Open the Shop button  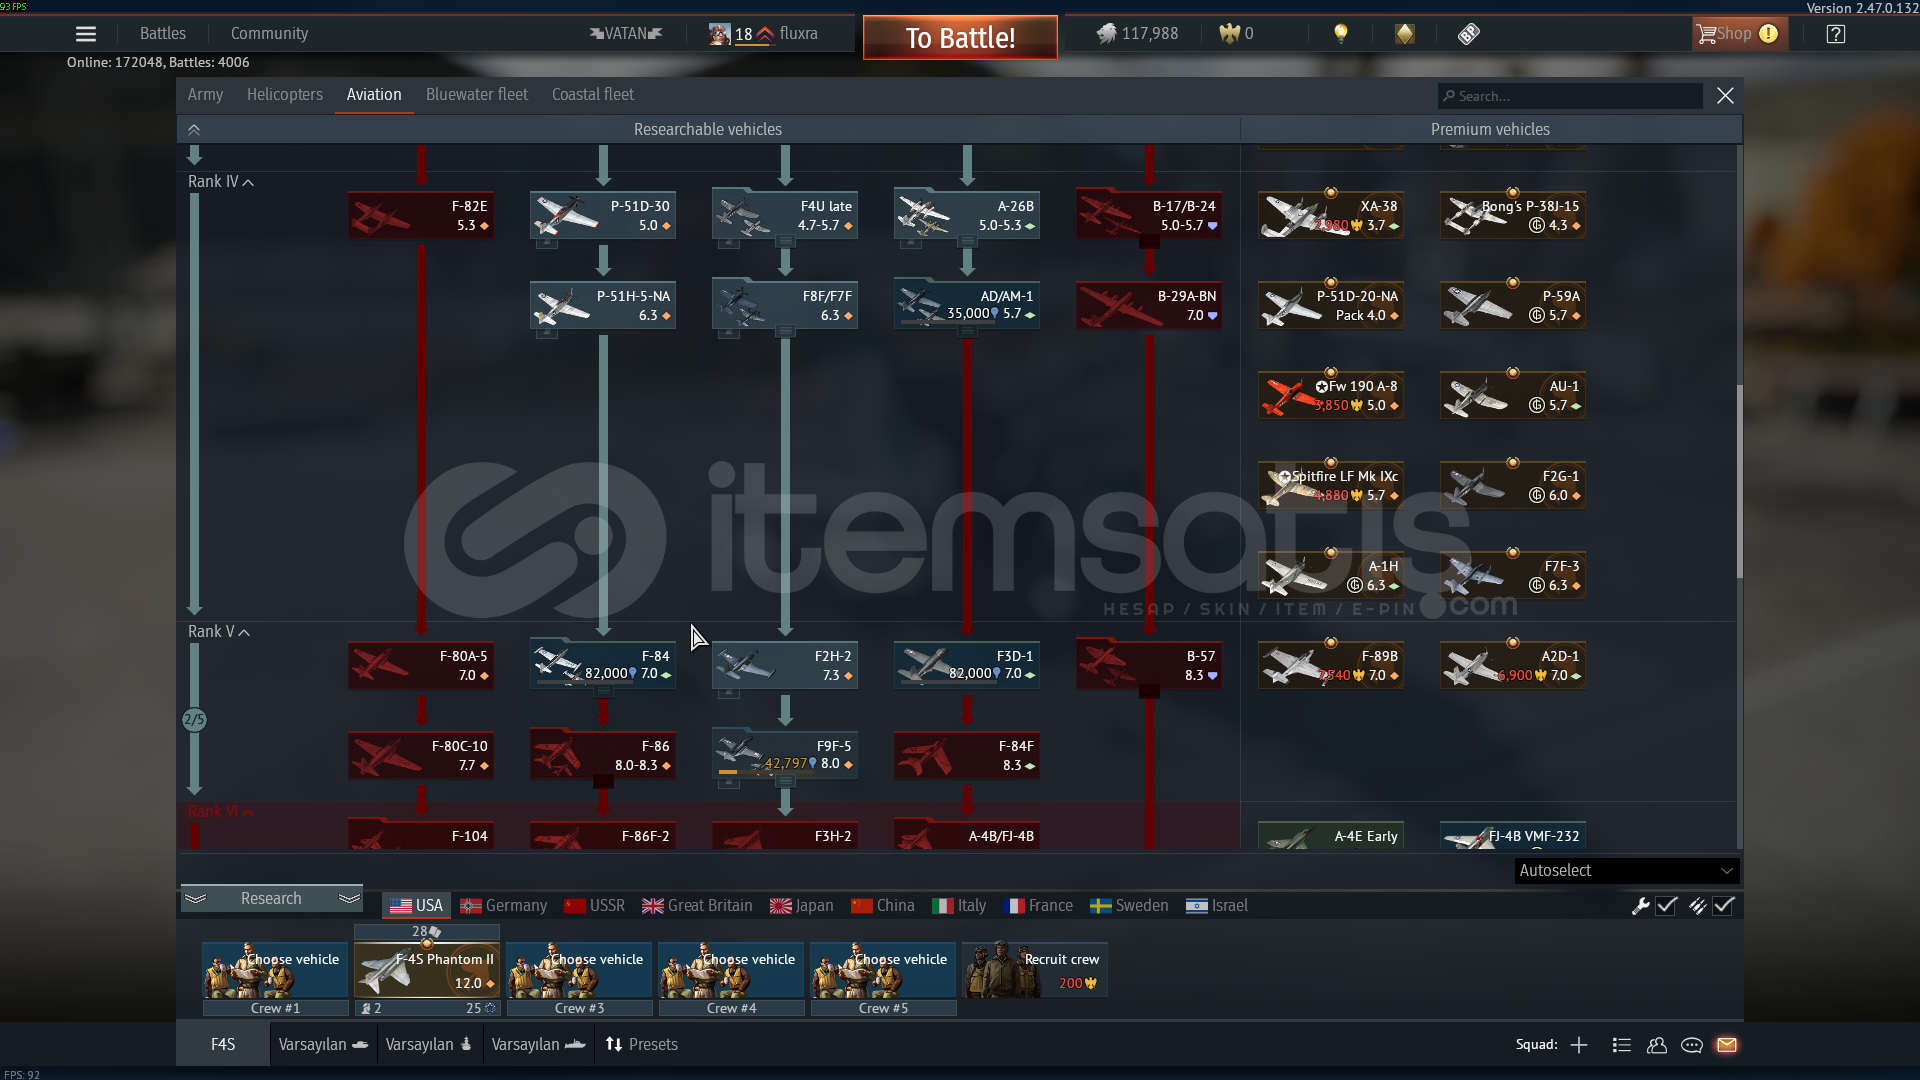pos(1738,34)
